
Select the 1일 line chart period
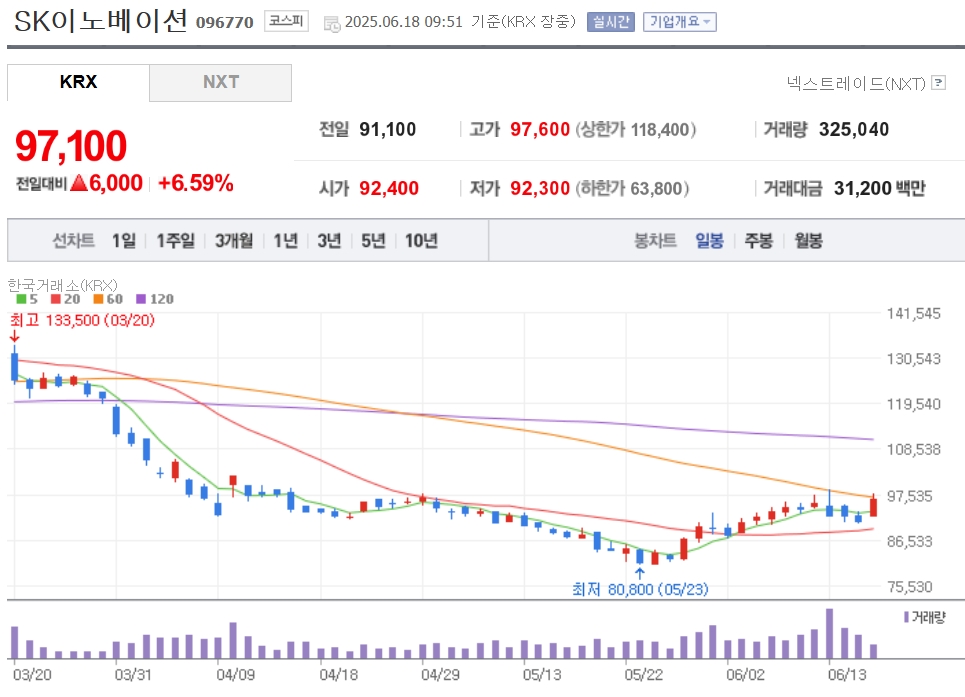point(124,241)
